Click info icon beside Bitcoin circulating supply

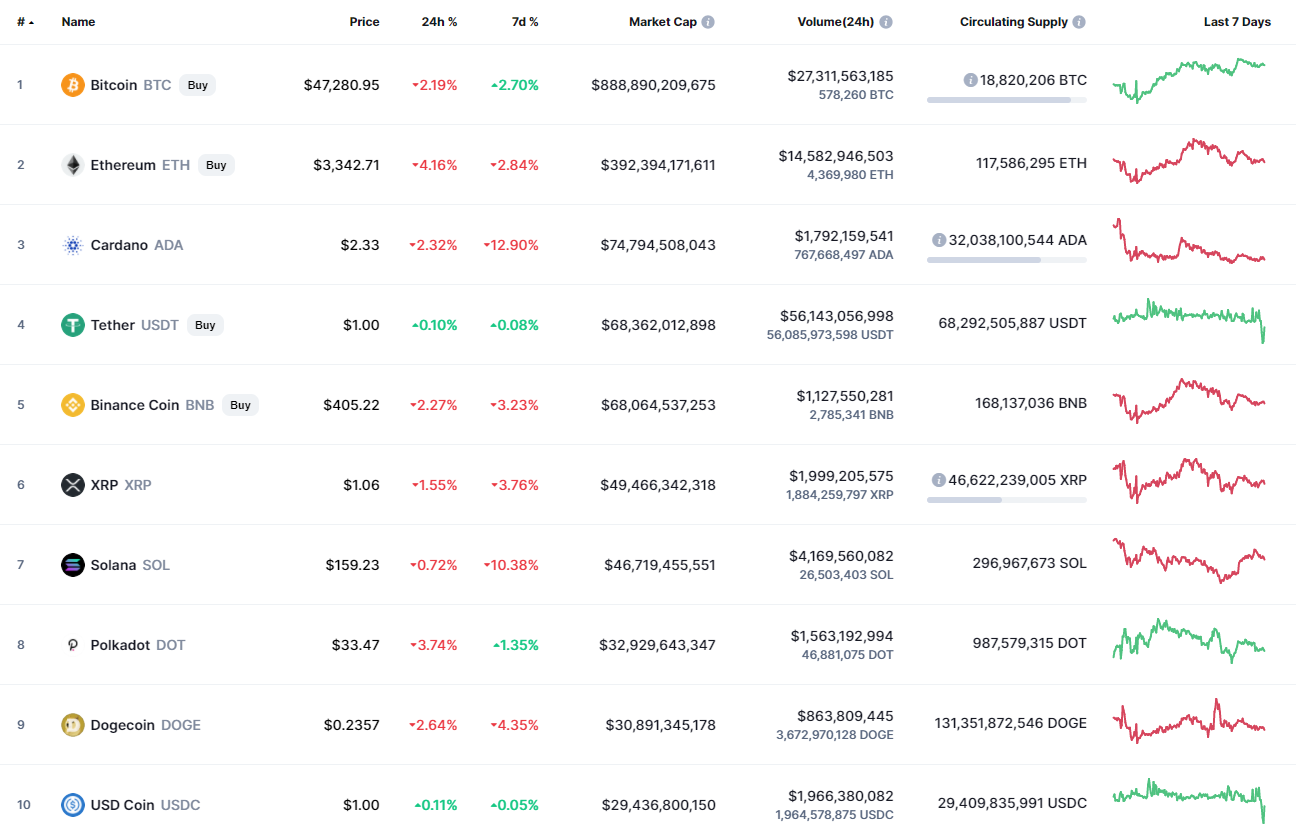click(x=970, y=80)
